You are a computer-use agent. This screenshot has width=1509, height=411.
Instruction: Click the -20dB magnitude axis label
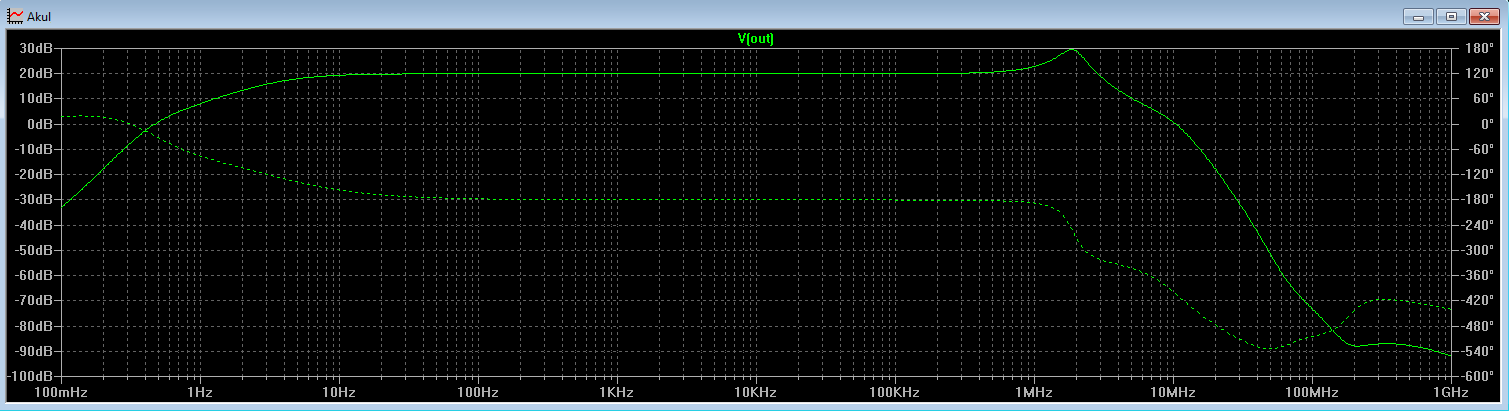(x=33, y=174)
